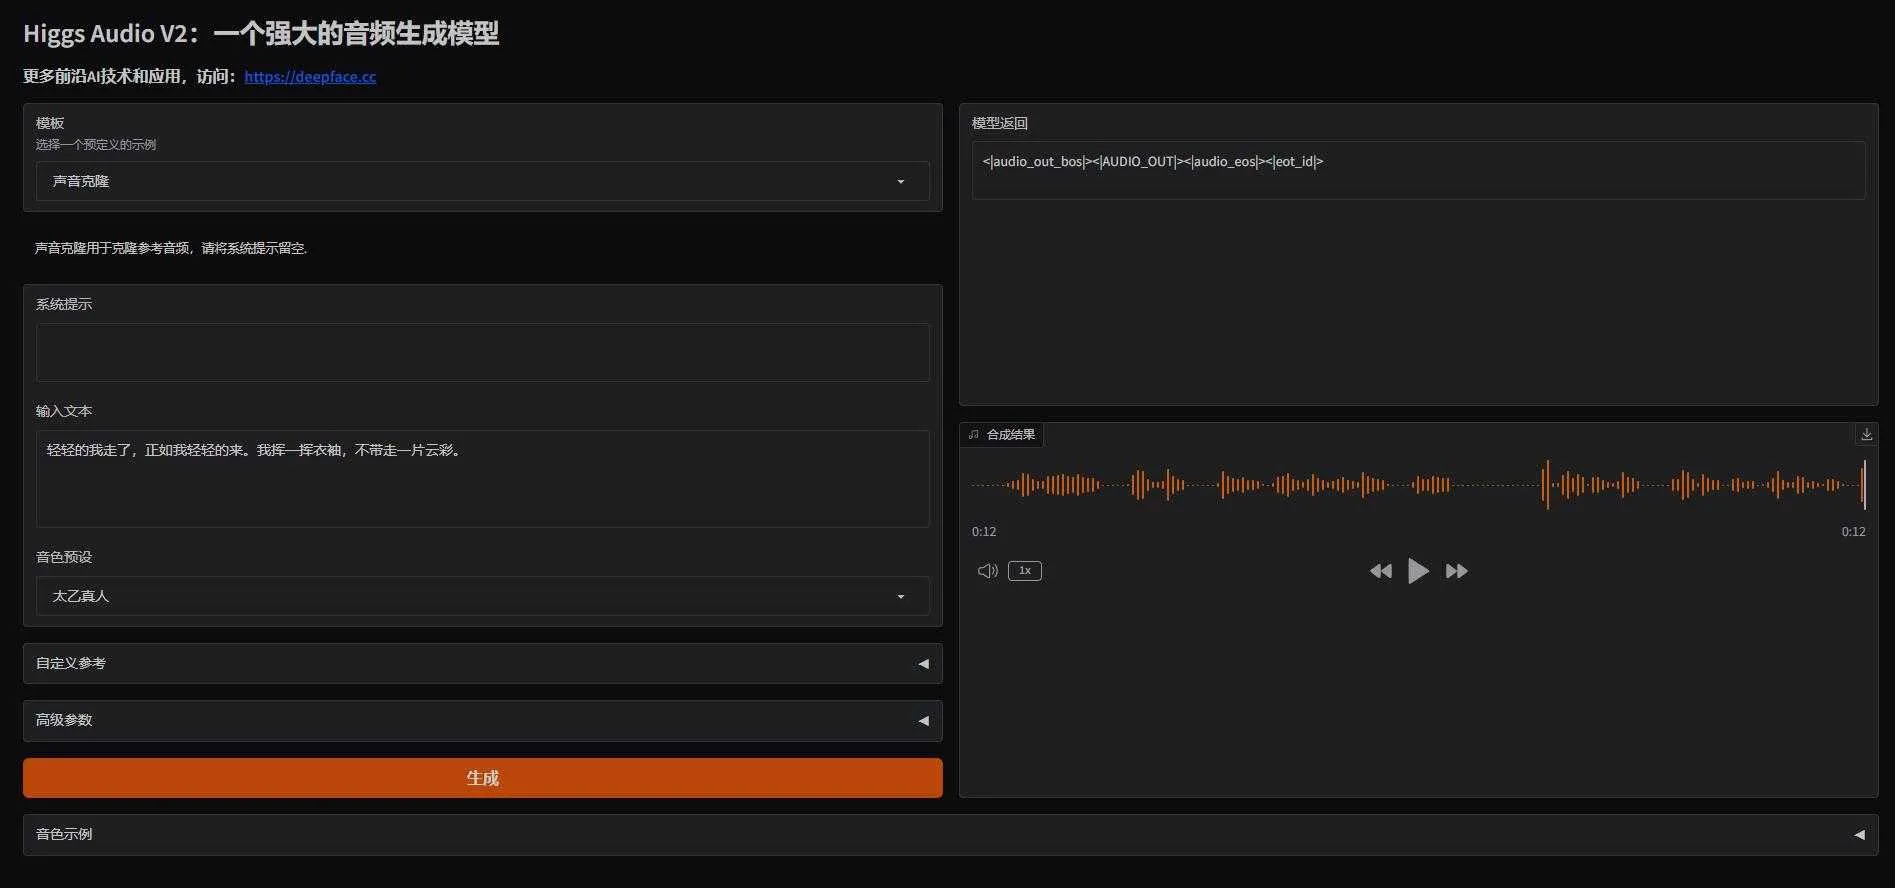Click the download icon above the waveform
This screenshot has width=1895, height=888.
pyautogui.click(x=1866, y=434)
